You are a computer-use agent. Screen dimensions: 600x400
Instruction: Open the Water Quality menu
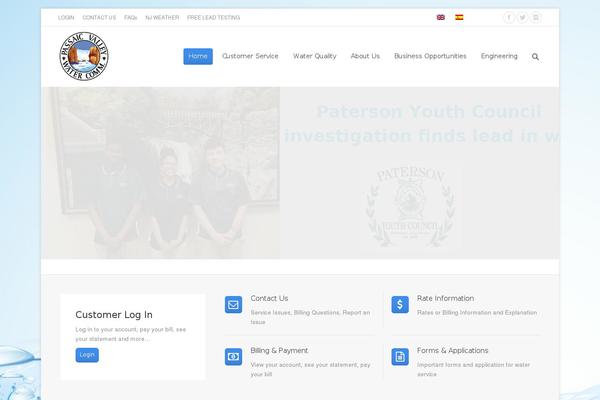(315, 56)
